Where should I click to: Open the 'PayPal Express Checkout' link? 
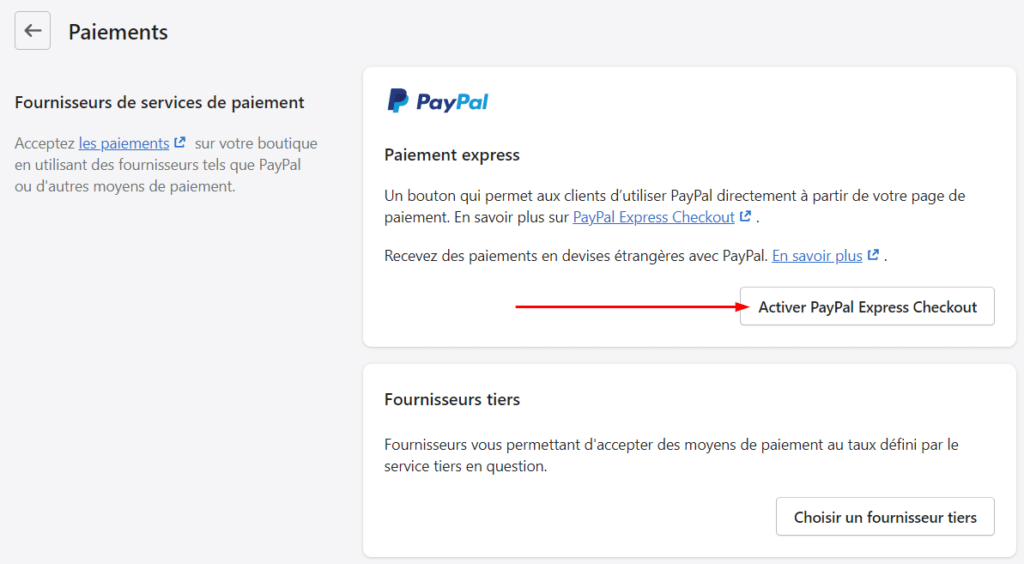coord(654,217)
